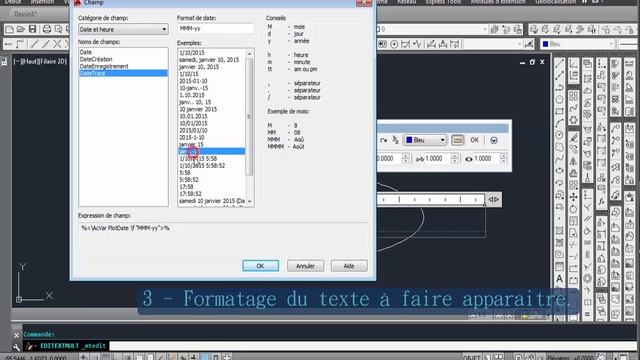
Task: Close the command line with the X
Action: pyautogui.click(x=16, y=335)
